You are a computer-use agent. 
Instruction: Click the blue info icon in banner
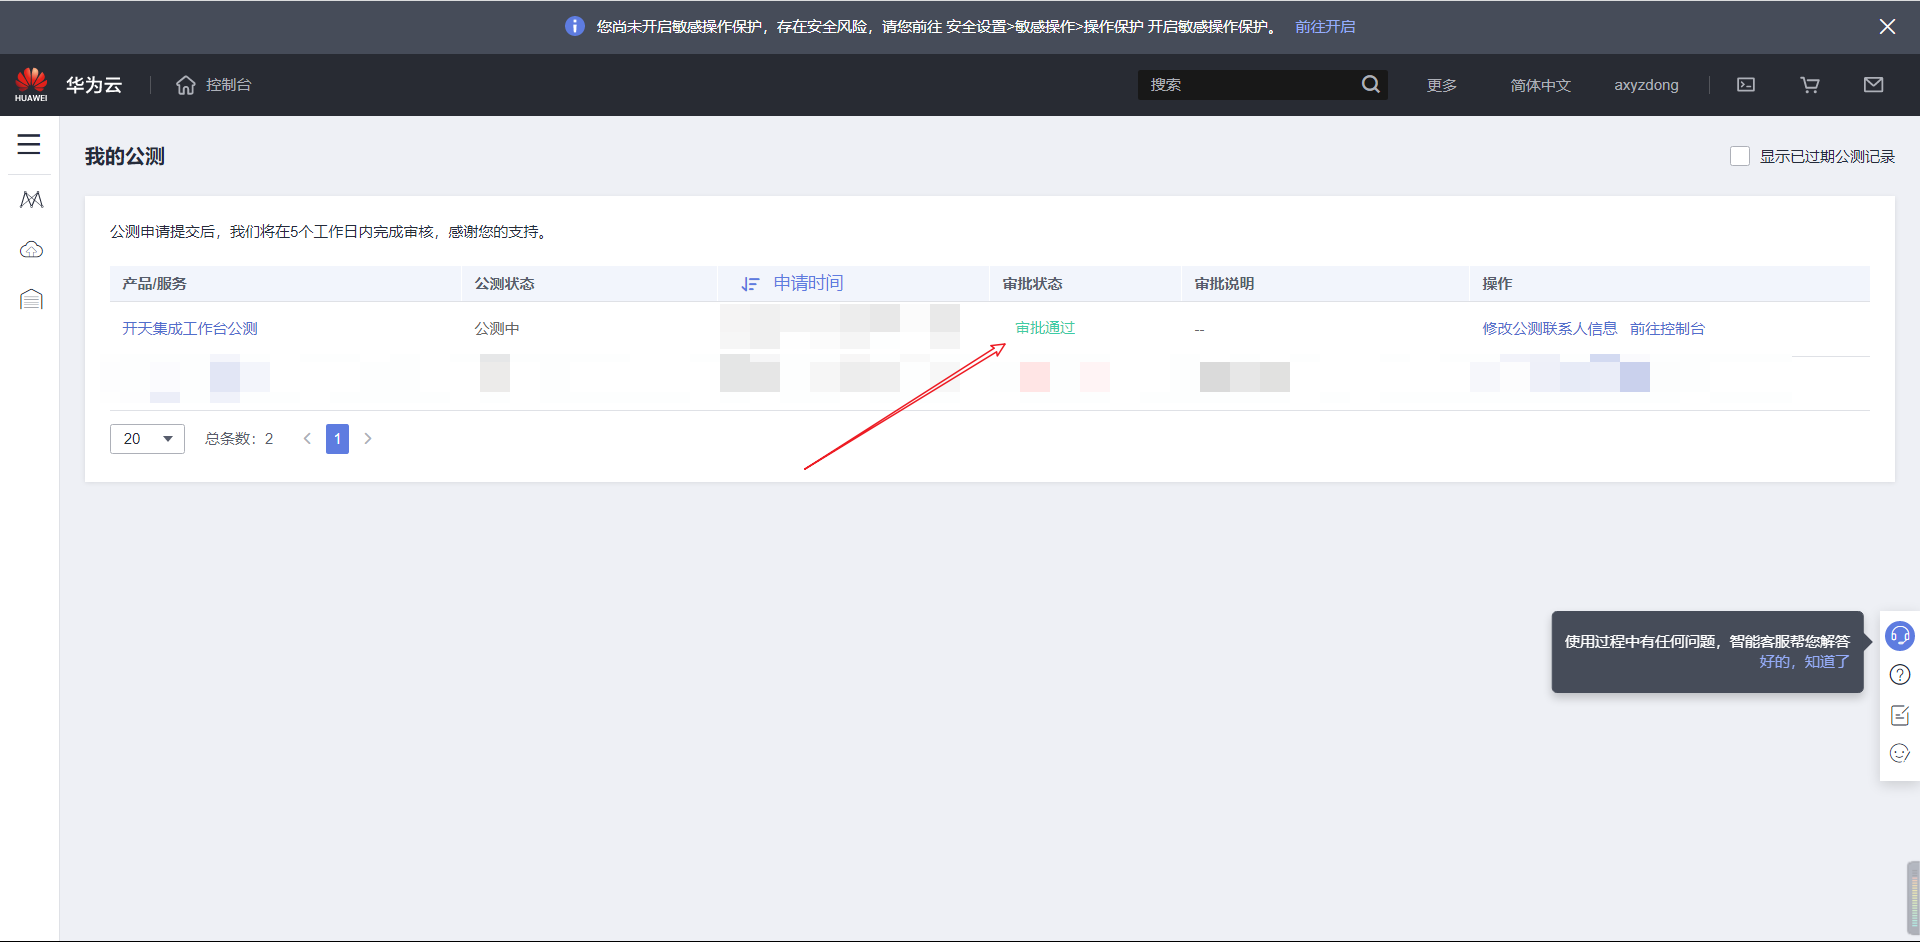coord(574,26)
